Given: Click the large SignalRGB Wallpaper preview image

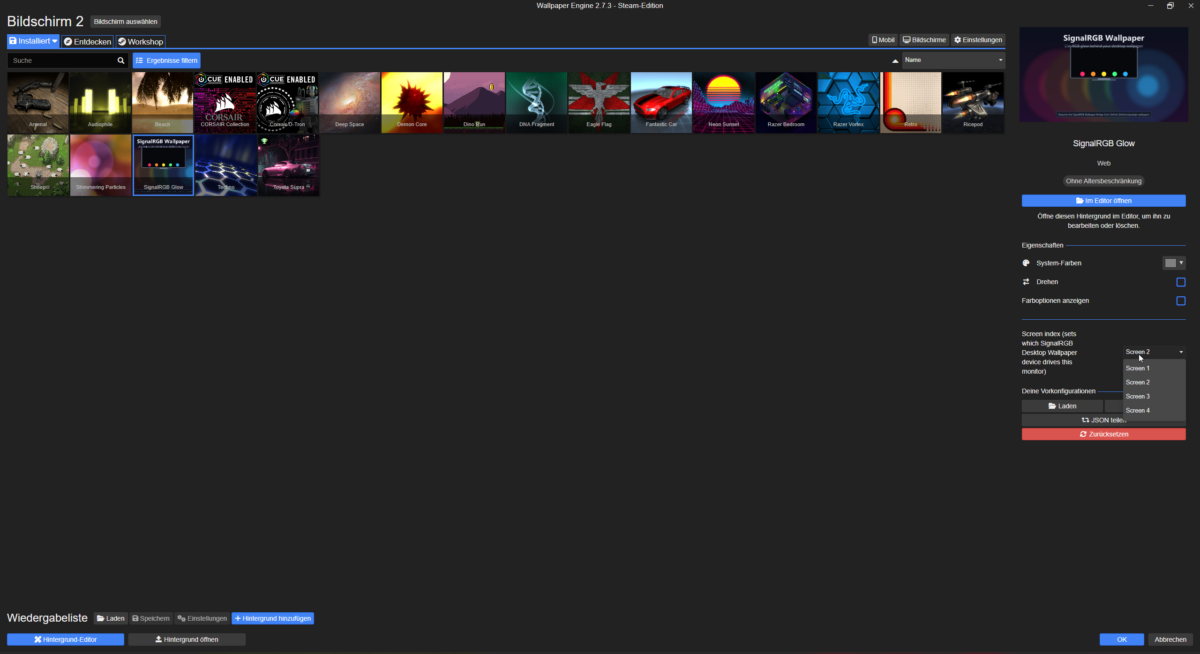Looking at the screenshot, I should pos(1104,75).
